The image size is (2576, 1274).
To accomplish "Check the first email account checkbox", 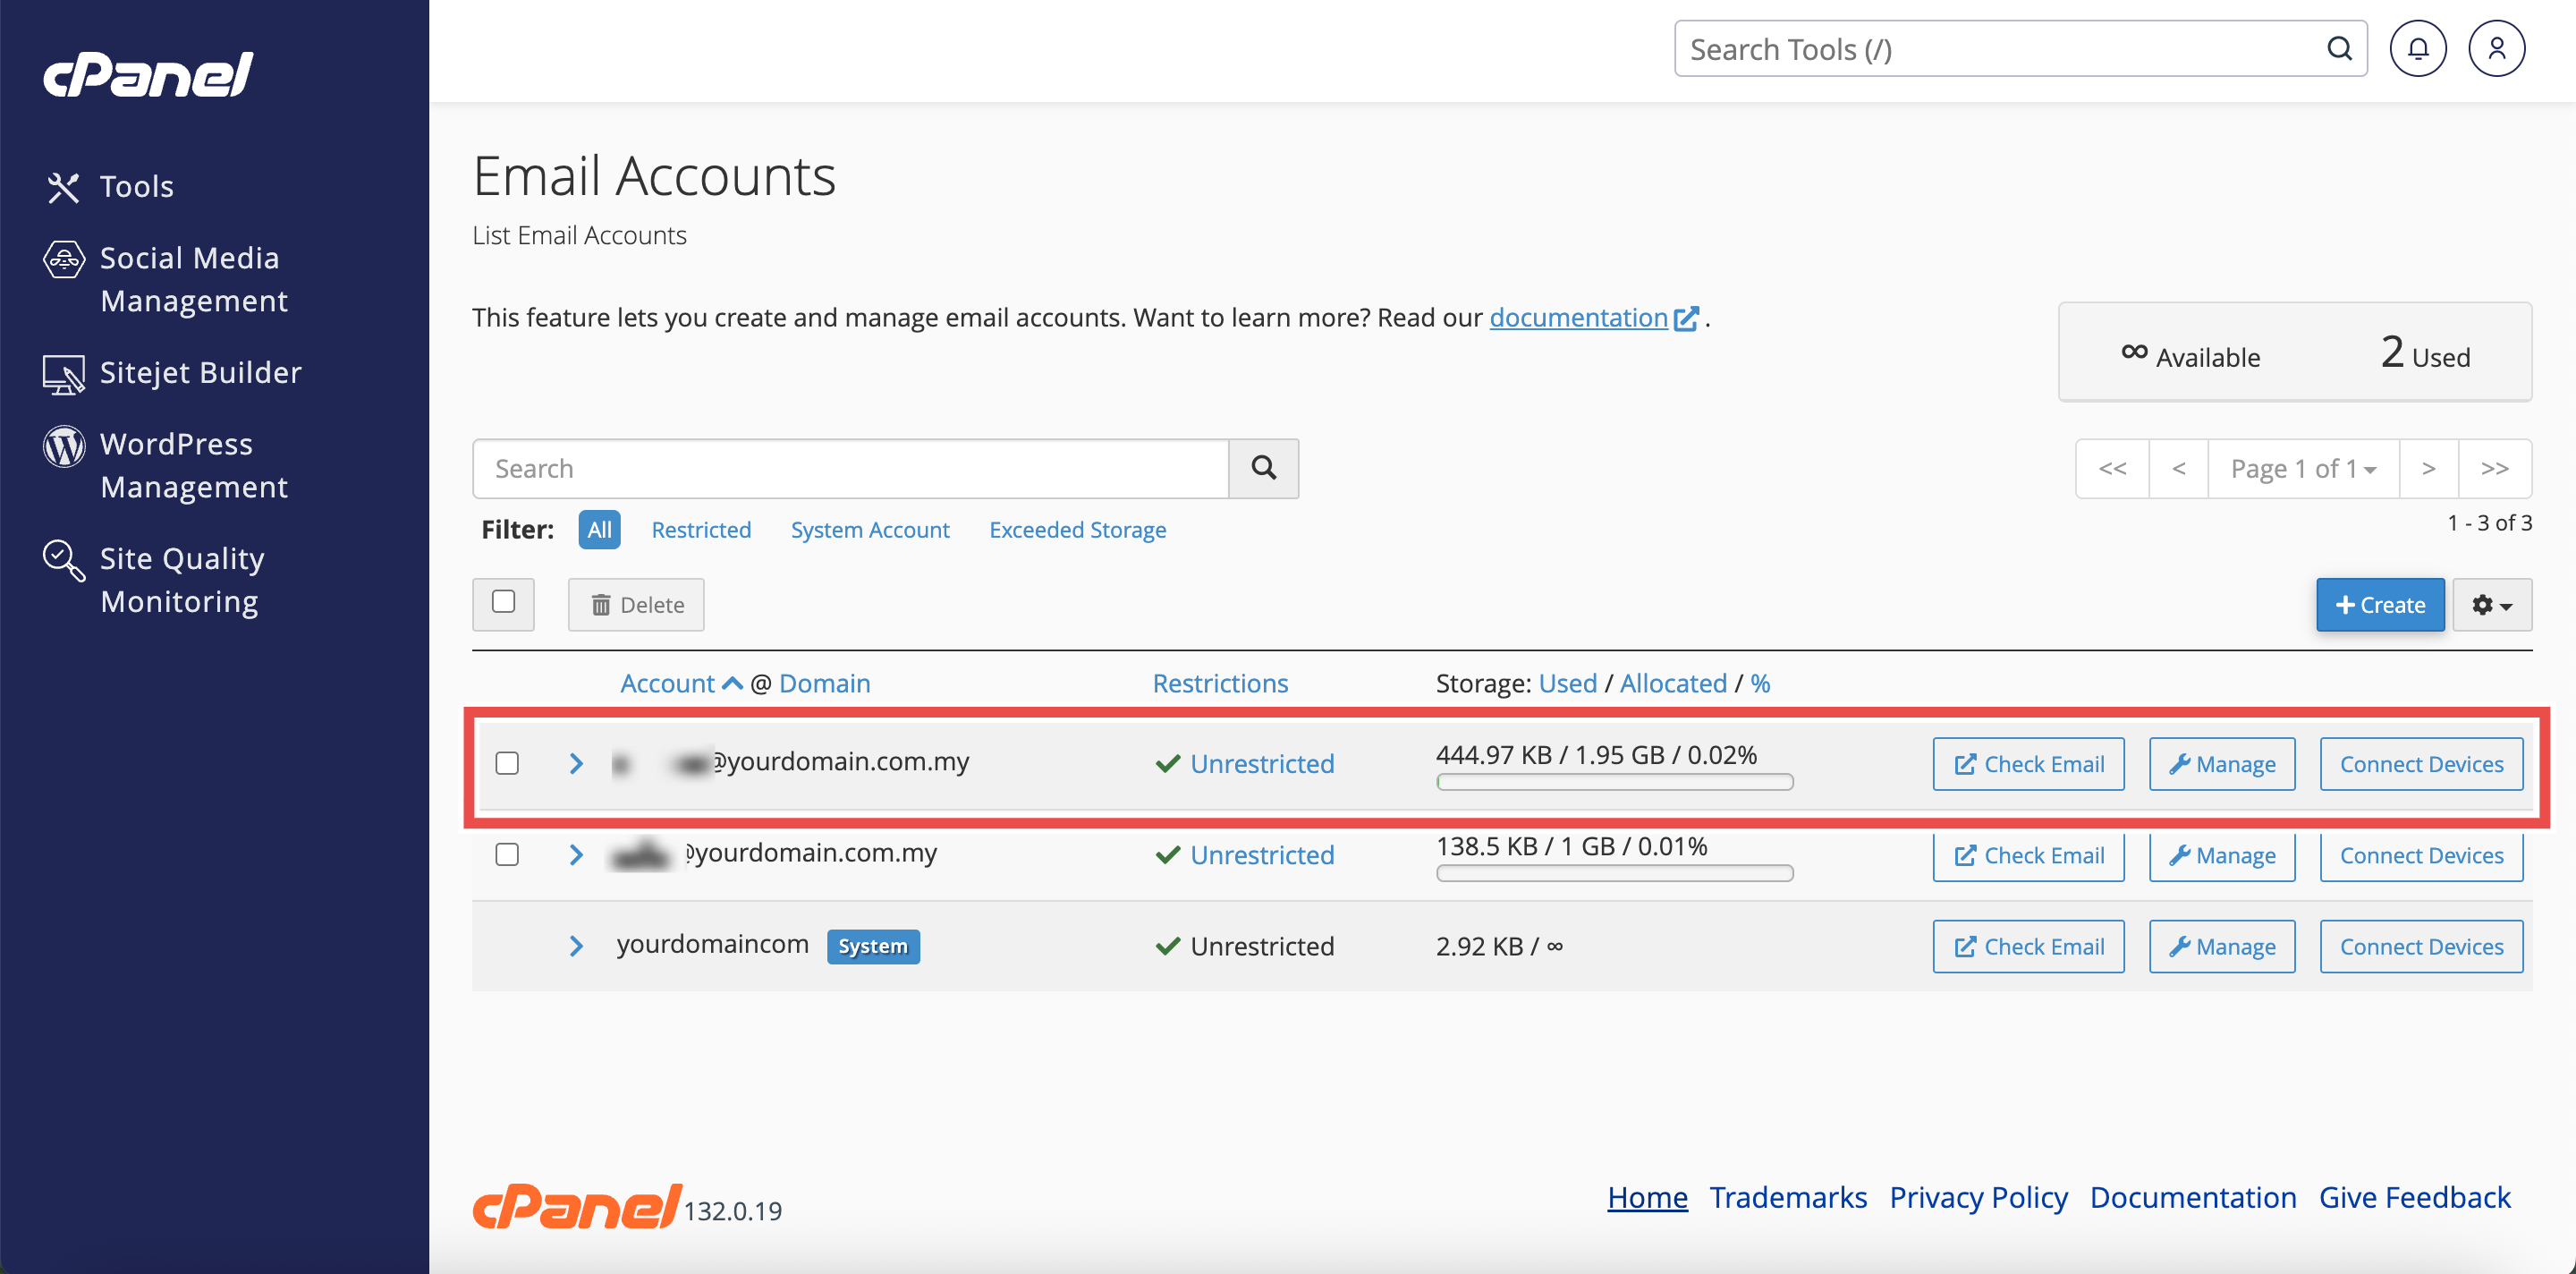I will point(507,763).
